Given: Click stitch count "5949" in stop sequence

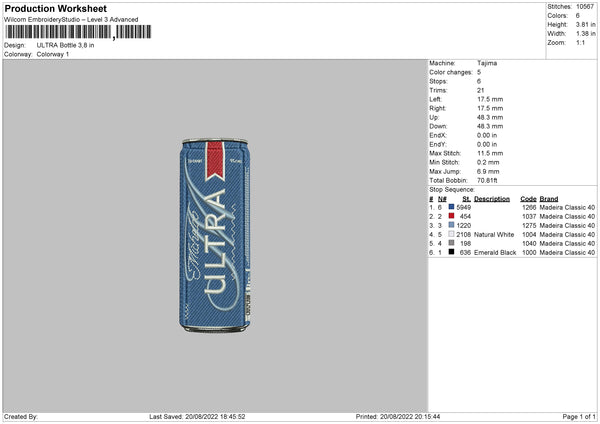Looking at the screenshot, I should click(463, 207).
